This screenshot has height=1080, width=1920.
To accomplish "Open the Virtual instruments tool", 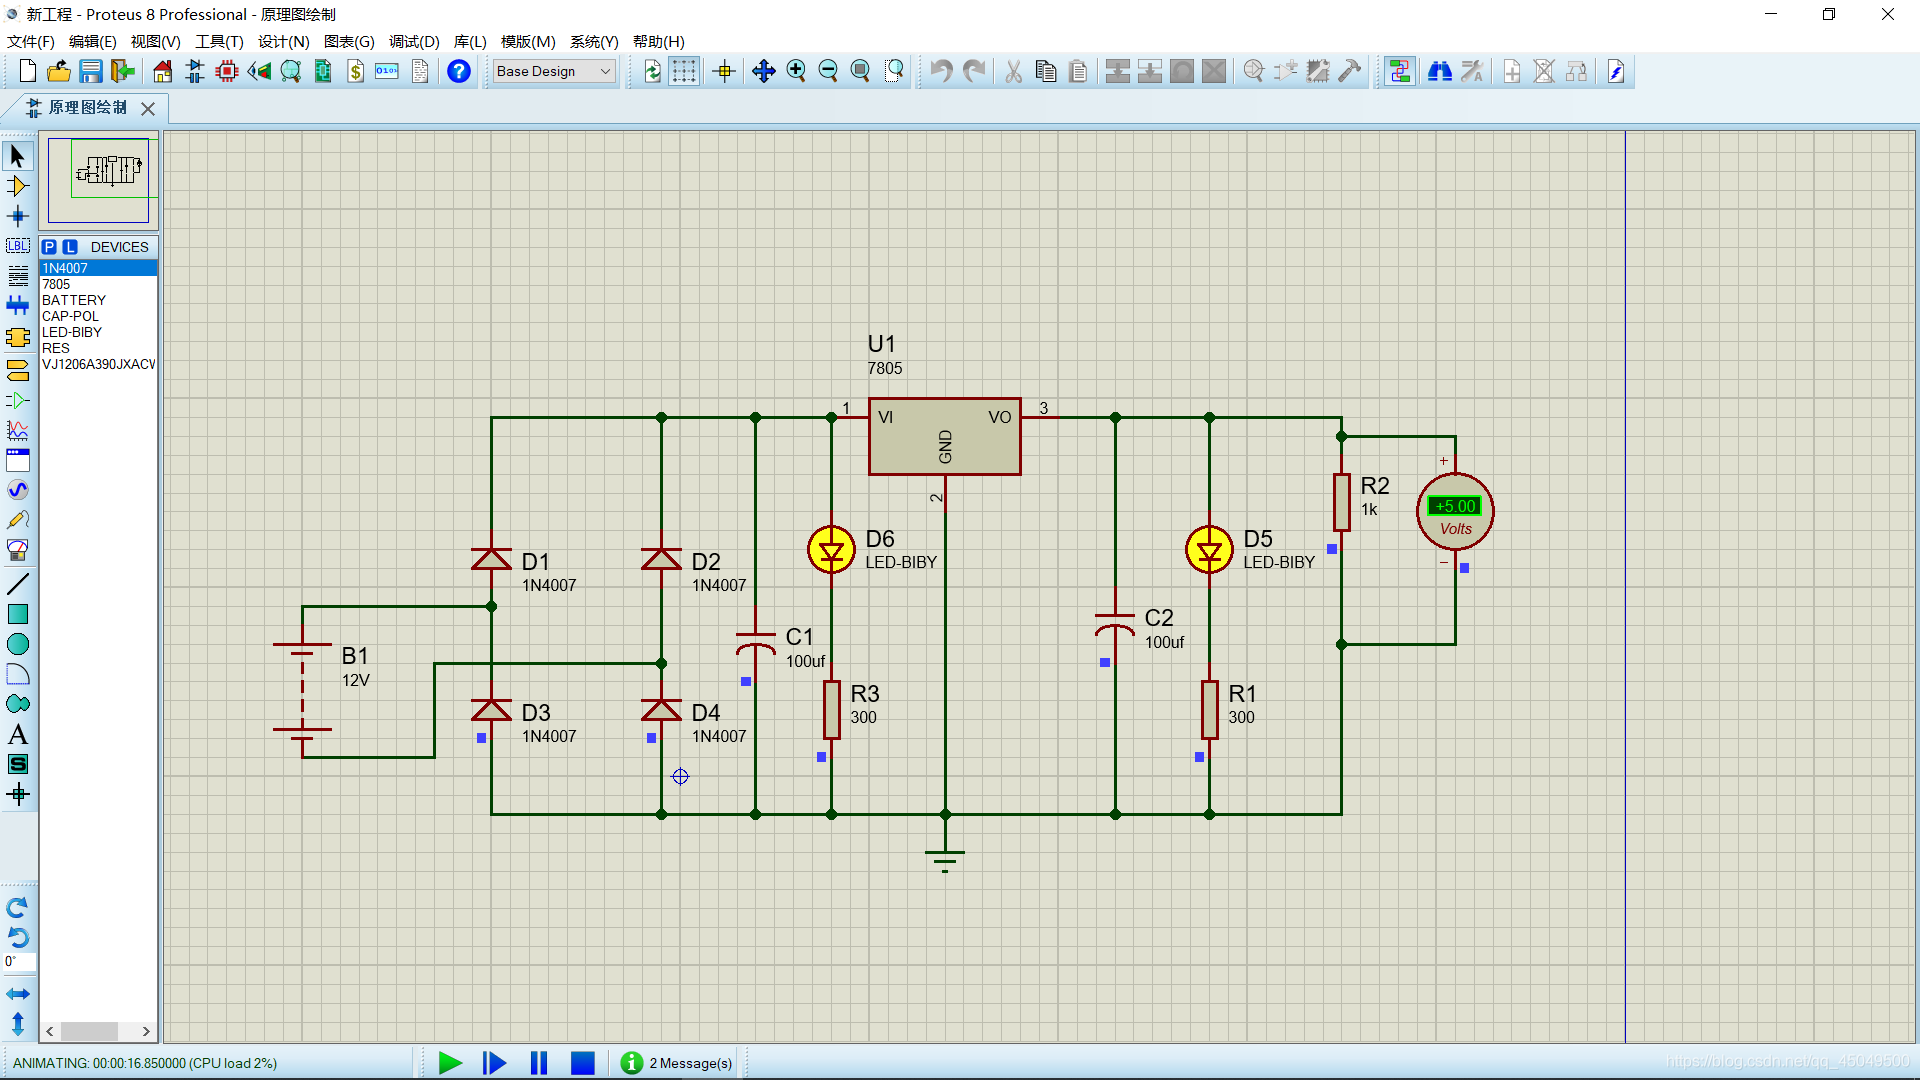I will point(17,550).
